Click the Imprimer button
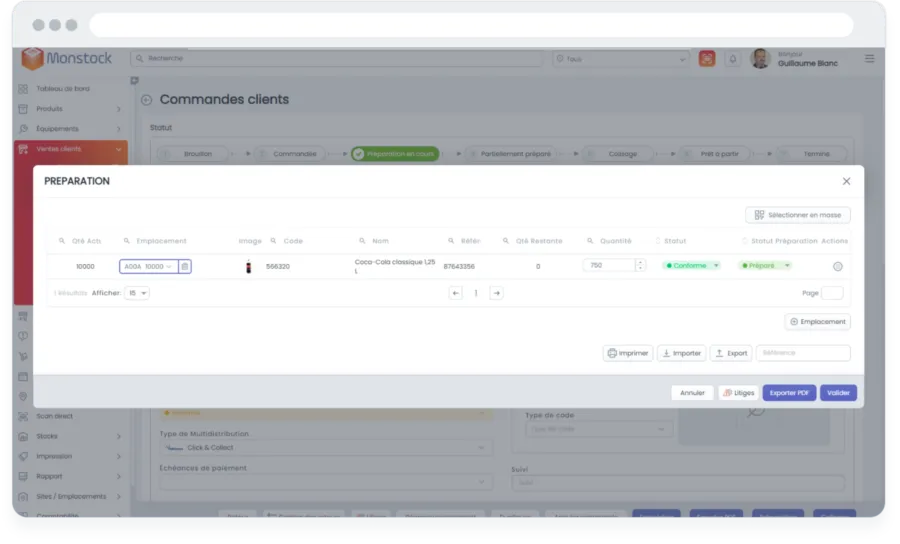 (628, 353)
